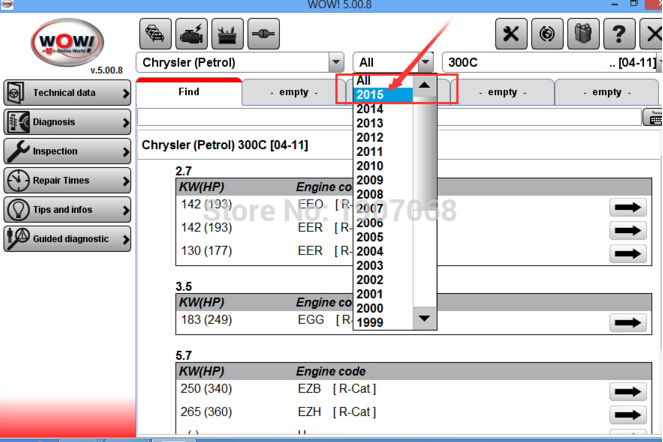Click the WOW! logo
This screenshot has width=663, height=442.
tap(68, 43)
